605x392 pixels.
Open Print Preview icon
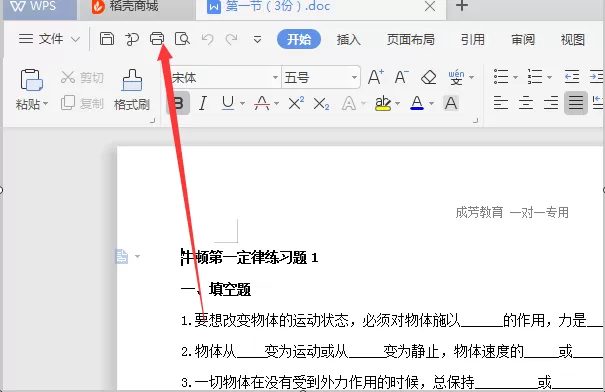pyautogui.click(x=182, y=39)
